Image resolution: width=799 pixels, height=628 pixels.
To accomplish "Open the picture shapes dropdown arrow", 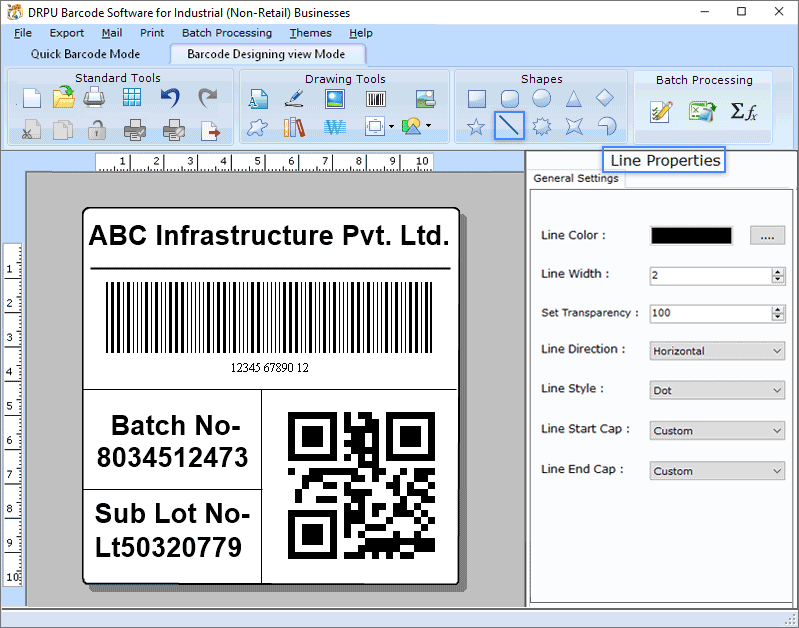I will point(429,125).
